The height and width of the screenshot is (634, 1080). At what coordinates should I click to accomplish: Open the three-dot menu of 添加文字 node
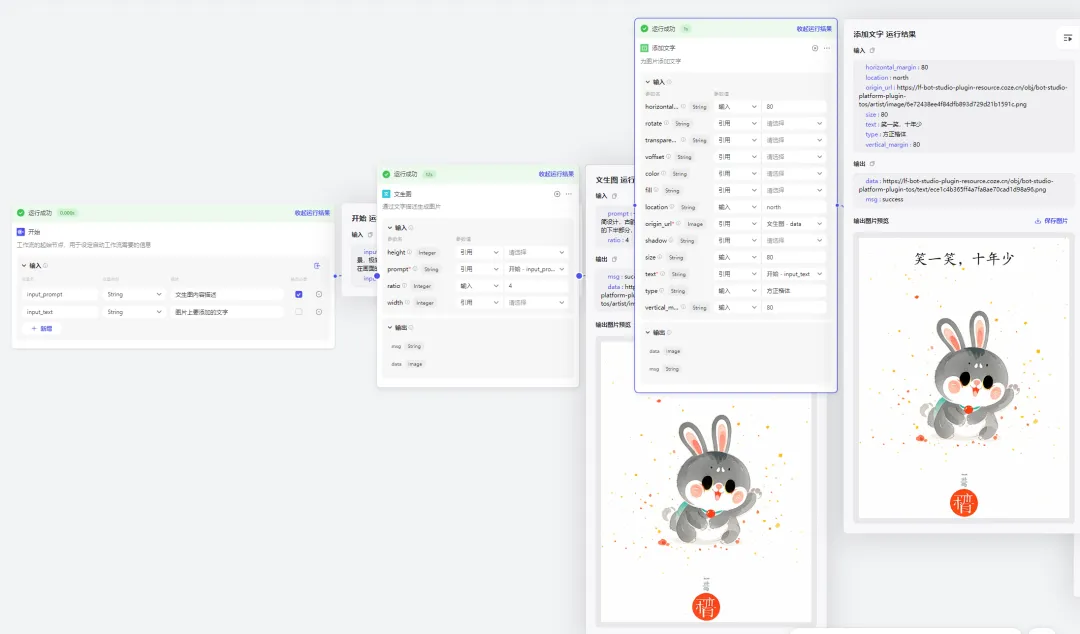tap(827, 48)
